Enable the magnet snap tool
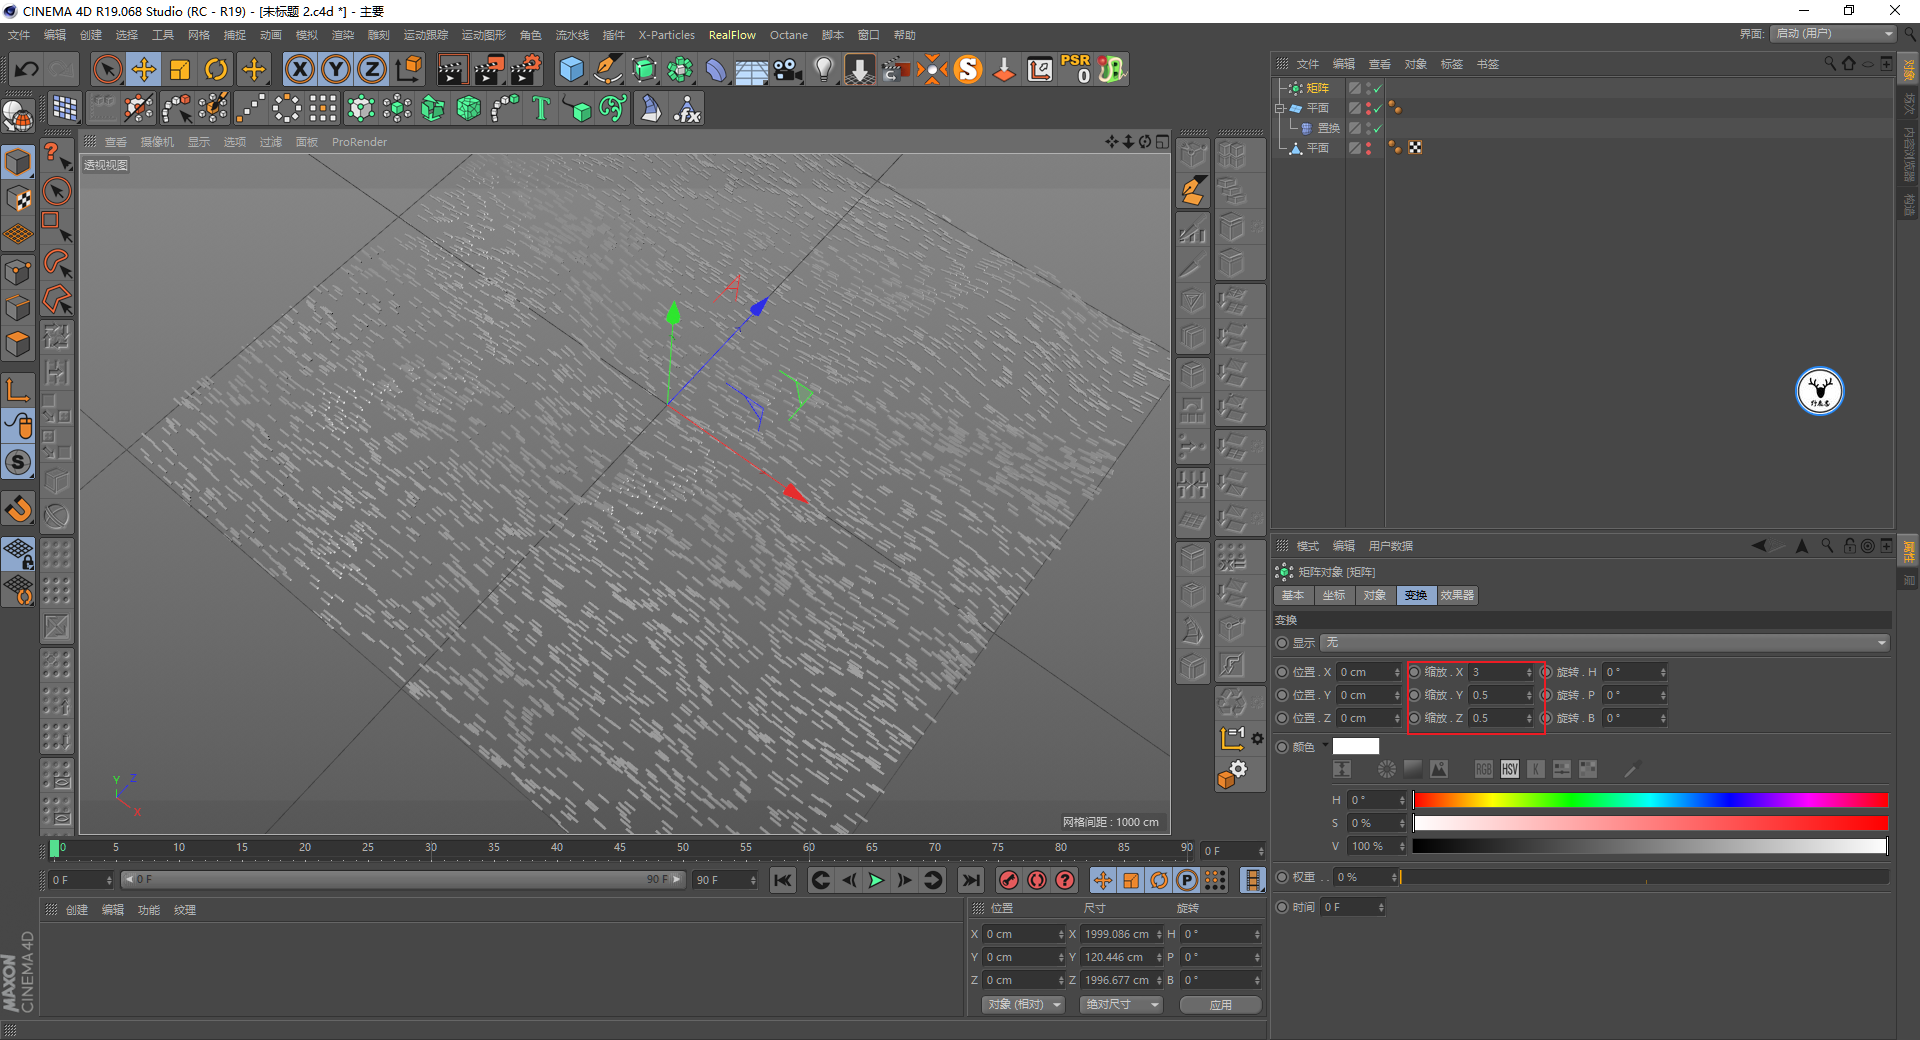This screenshot has width=1920, height=1040. [18, 509]
